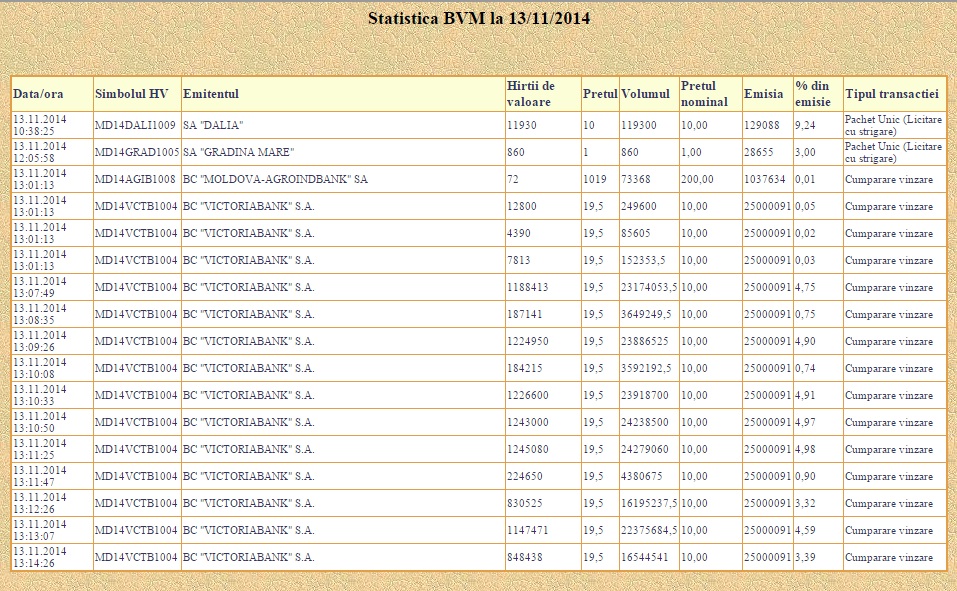Image resolution: width=957 pixels, height=591 pixels.
Task: Select the volume 16544541
Action: (x=645, y=557)
